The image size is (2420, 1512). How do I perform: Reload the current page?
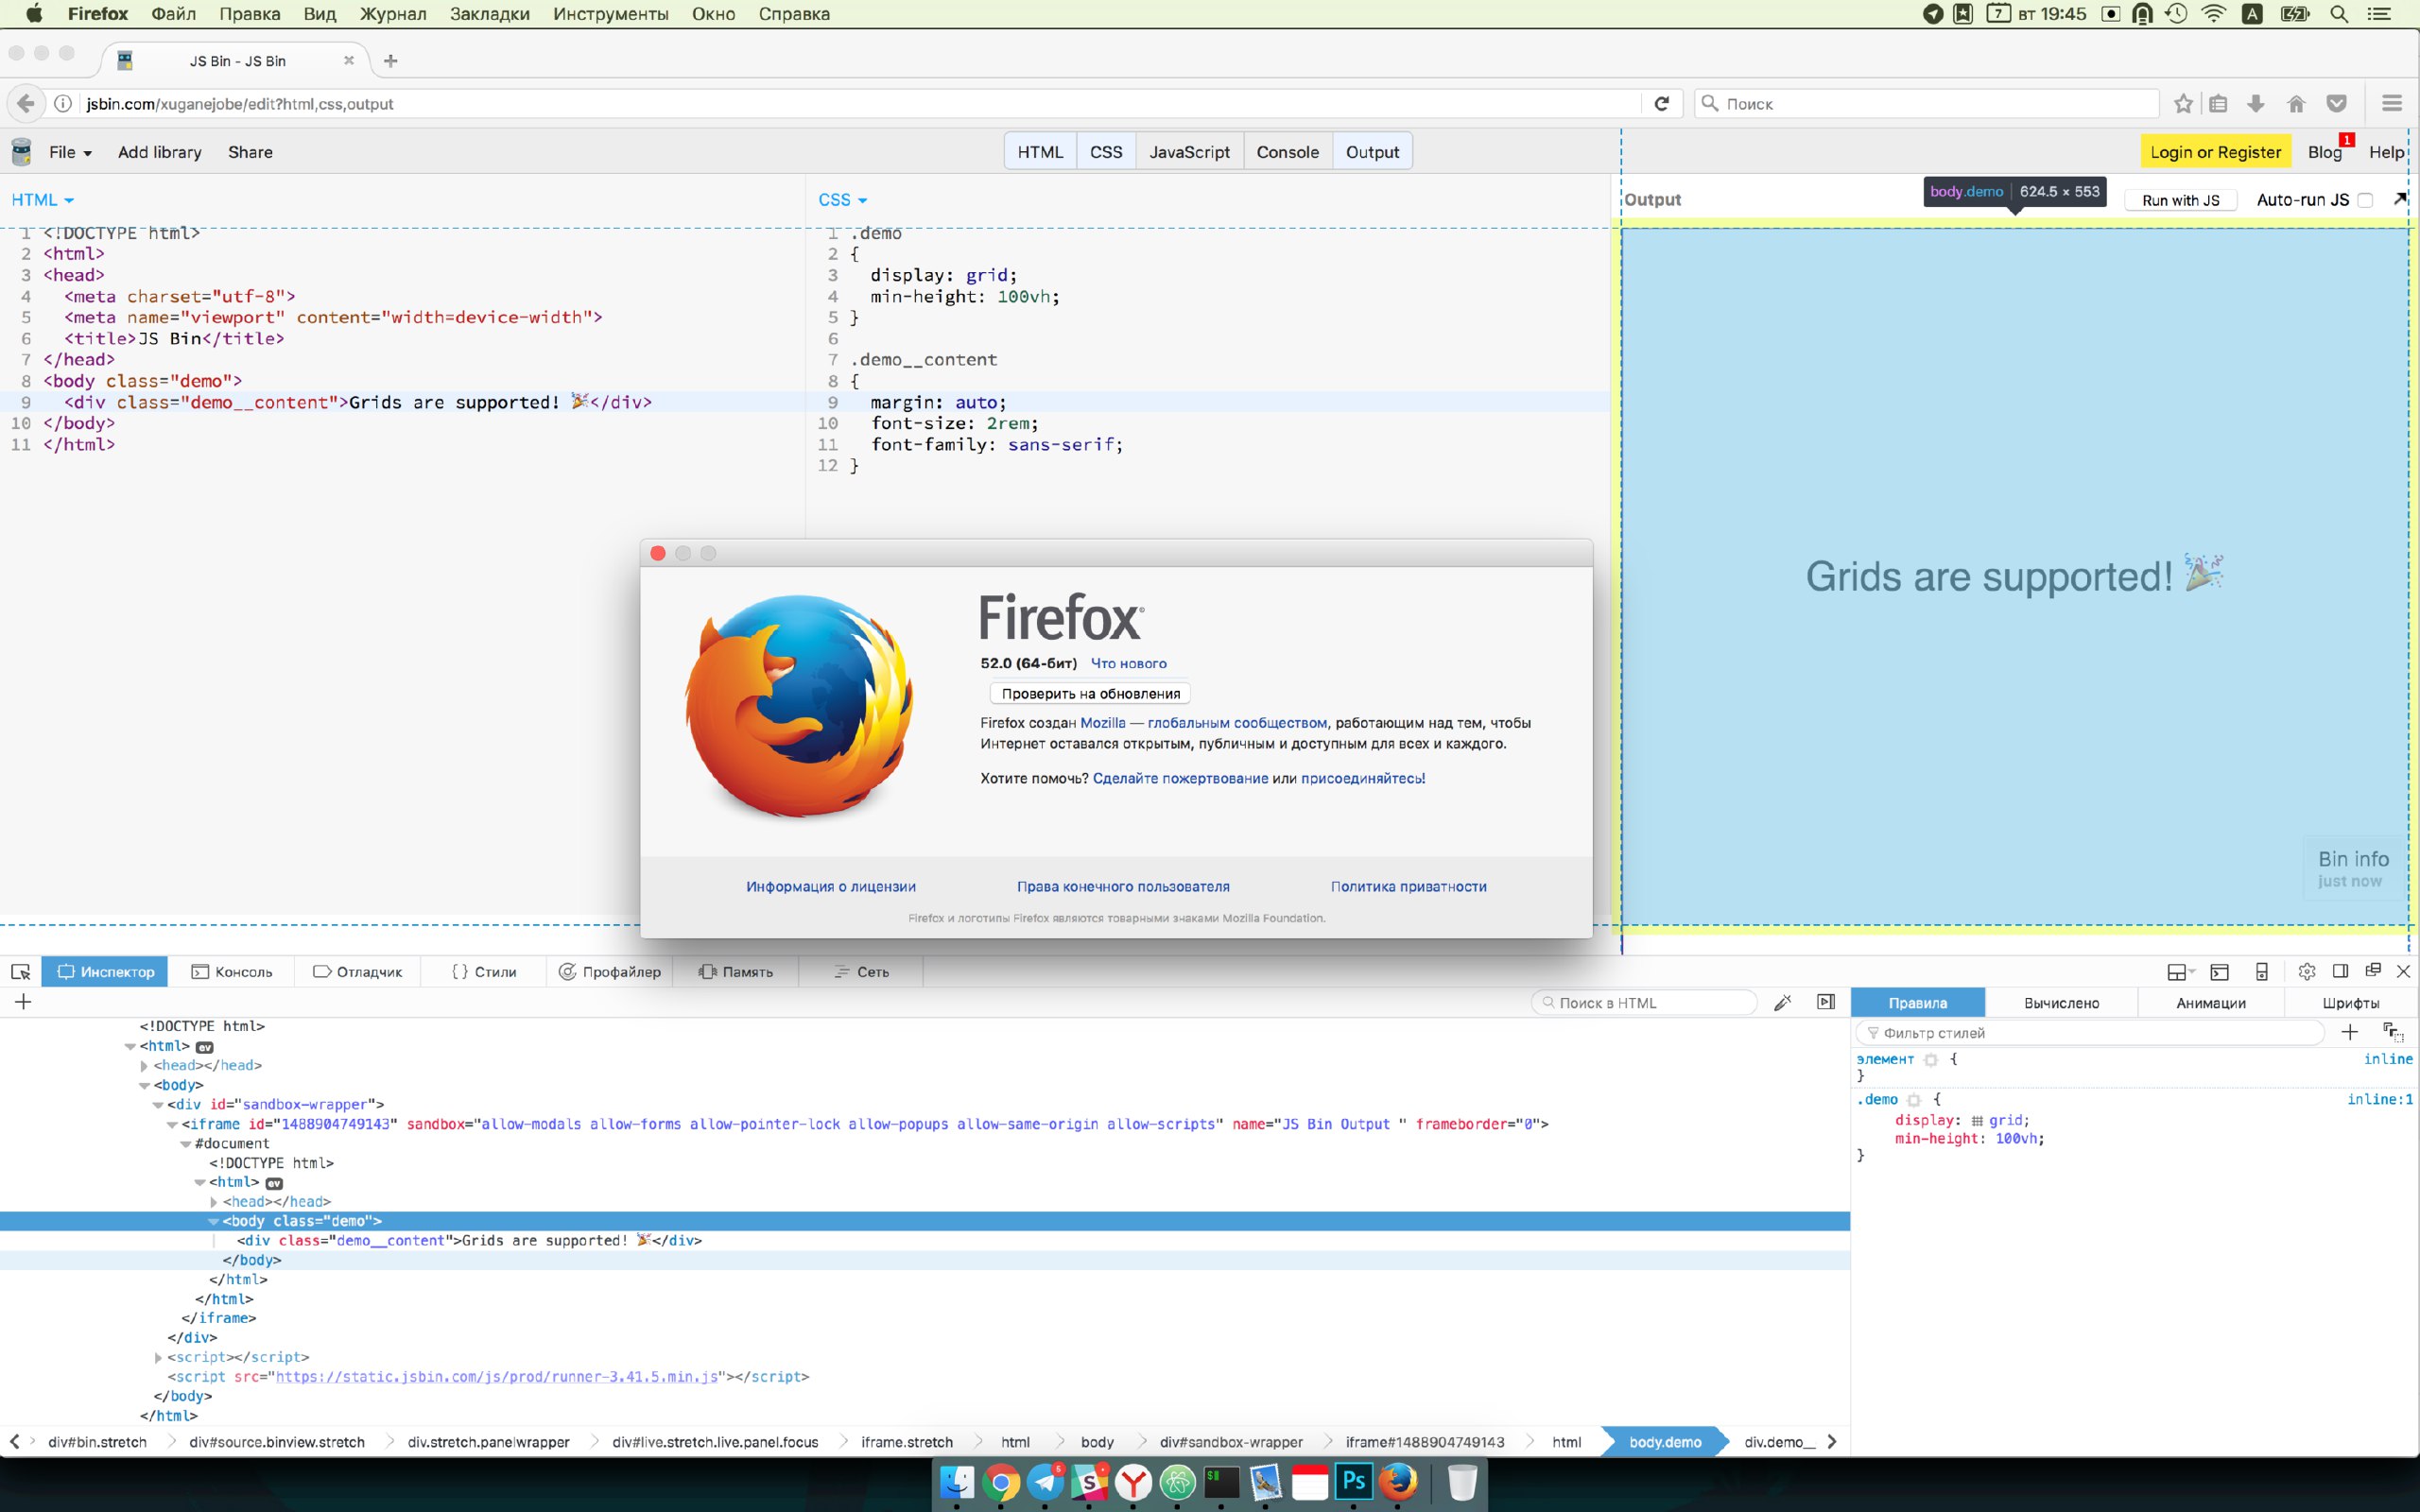click(1662, 103)
